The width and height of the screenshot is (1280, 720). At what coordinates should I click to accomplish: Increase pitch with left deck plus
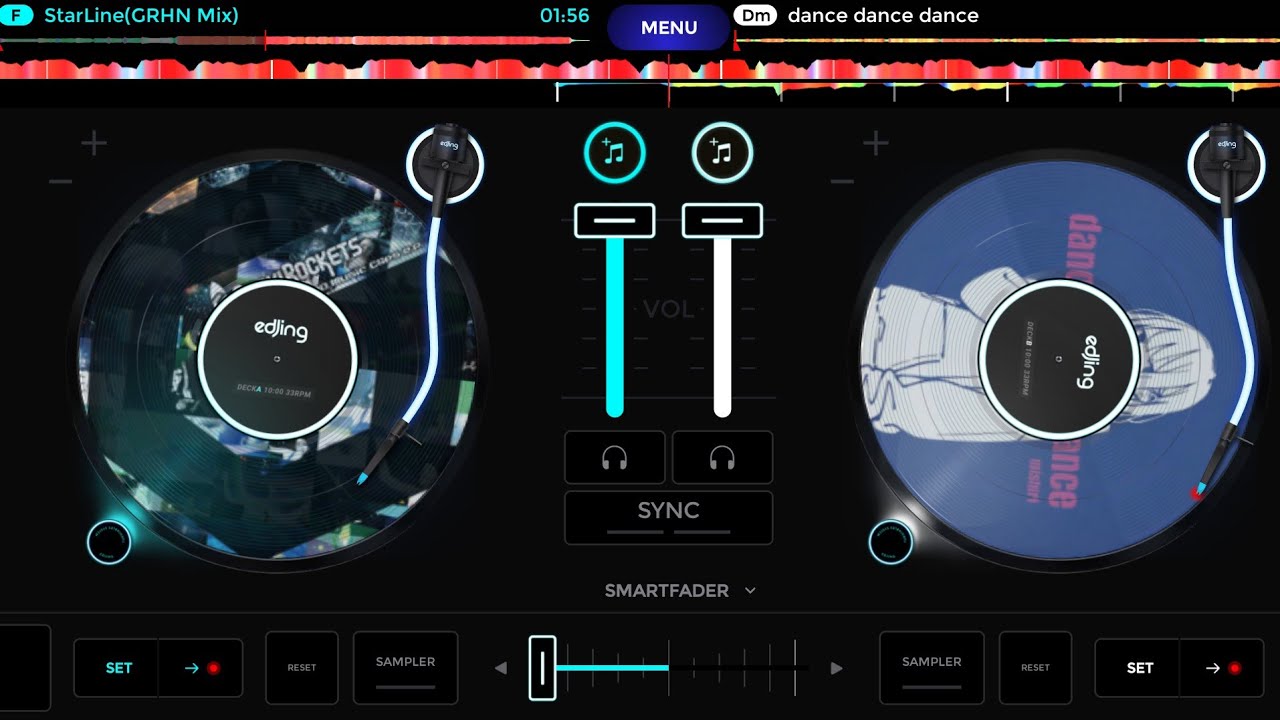(94, 144)
